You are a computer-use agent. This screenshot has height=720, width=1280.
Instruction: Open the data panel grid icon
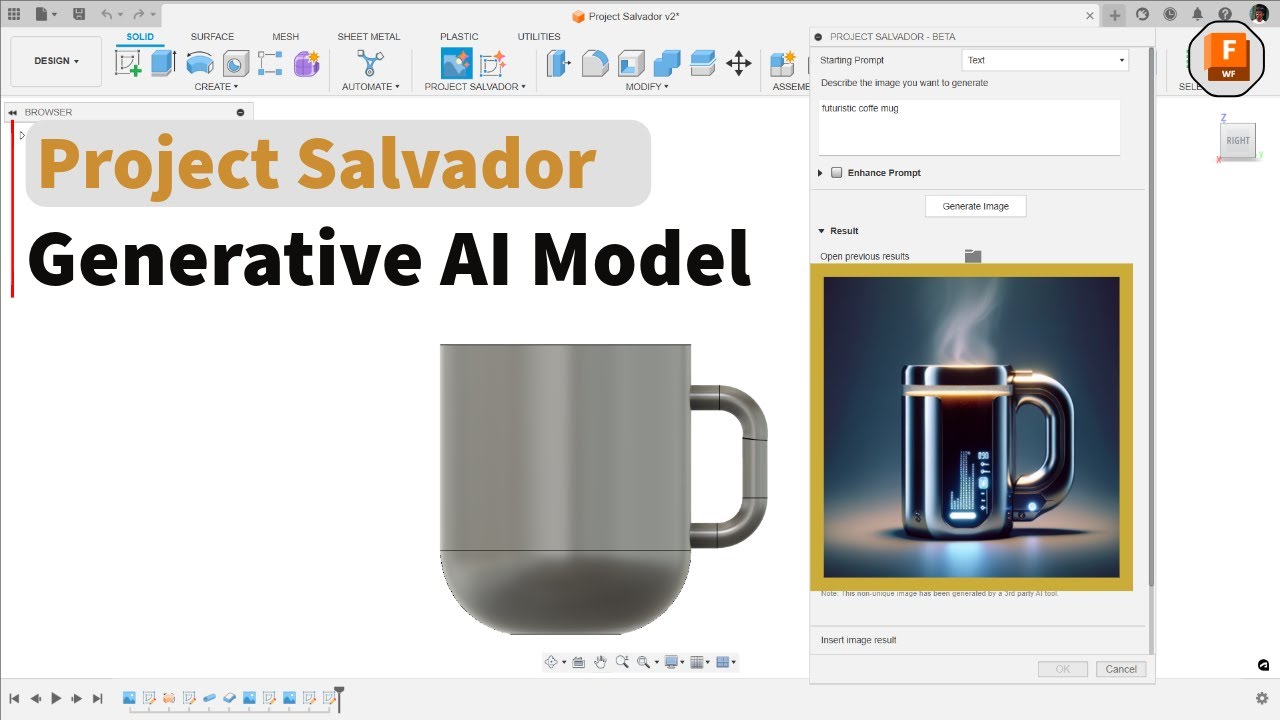coord(14,14)
